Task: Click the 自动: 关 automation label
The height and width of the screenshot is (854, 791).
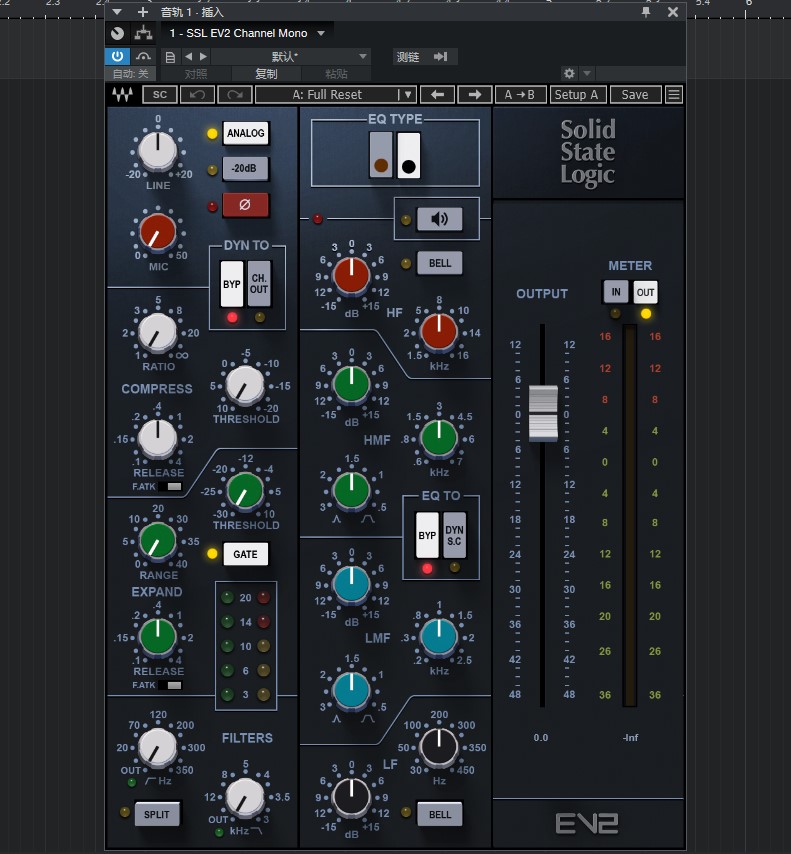Action: pos(130,74)
